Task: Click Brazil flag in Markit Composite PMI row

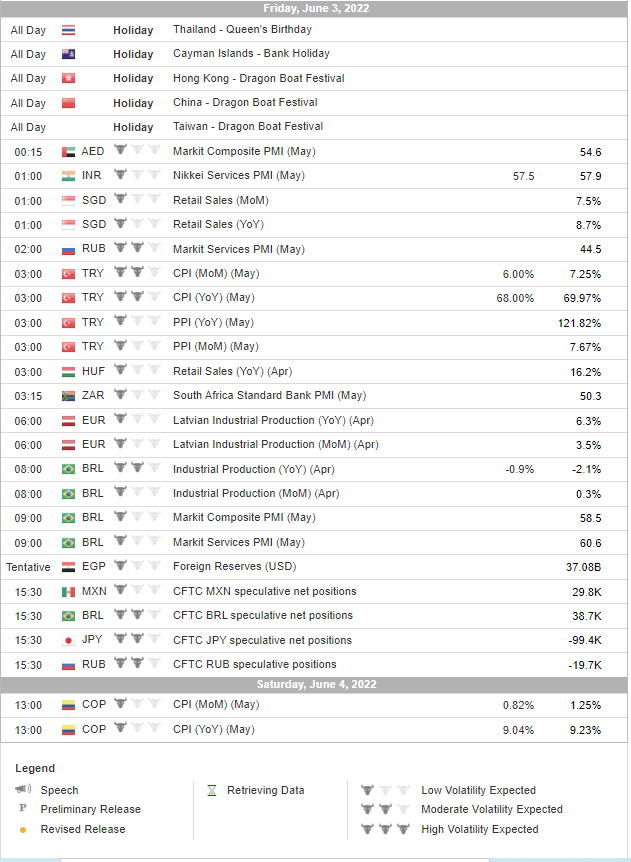Action: (68, 518)
